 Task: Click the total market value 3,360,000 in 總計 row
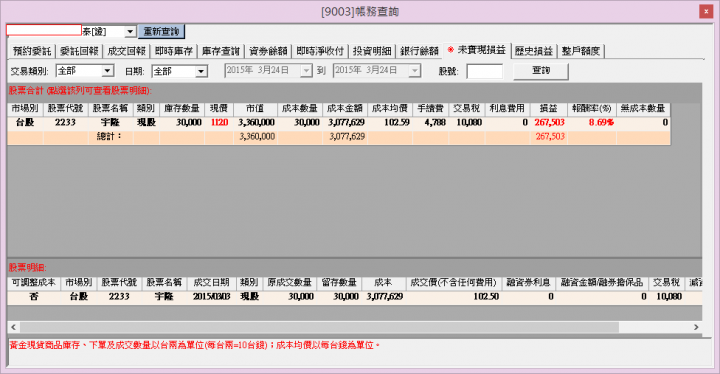pos(256,136)
